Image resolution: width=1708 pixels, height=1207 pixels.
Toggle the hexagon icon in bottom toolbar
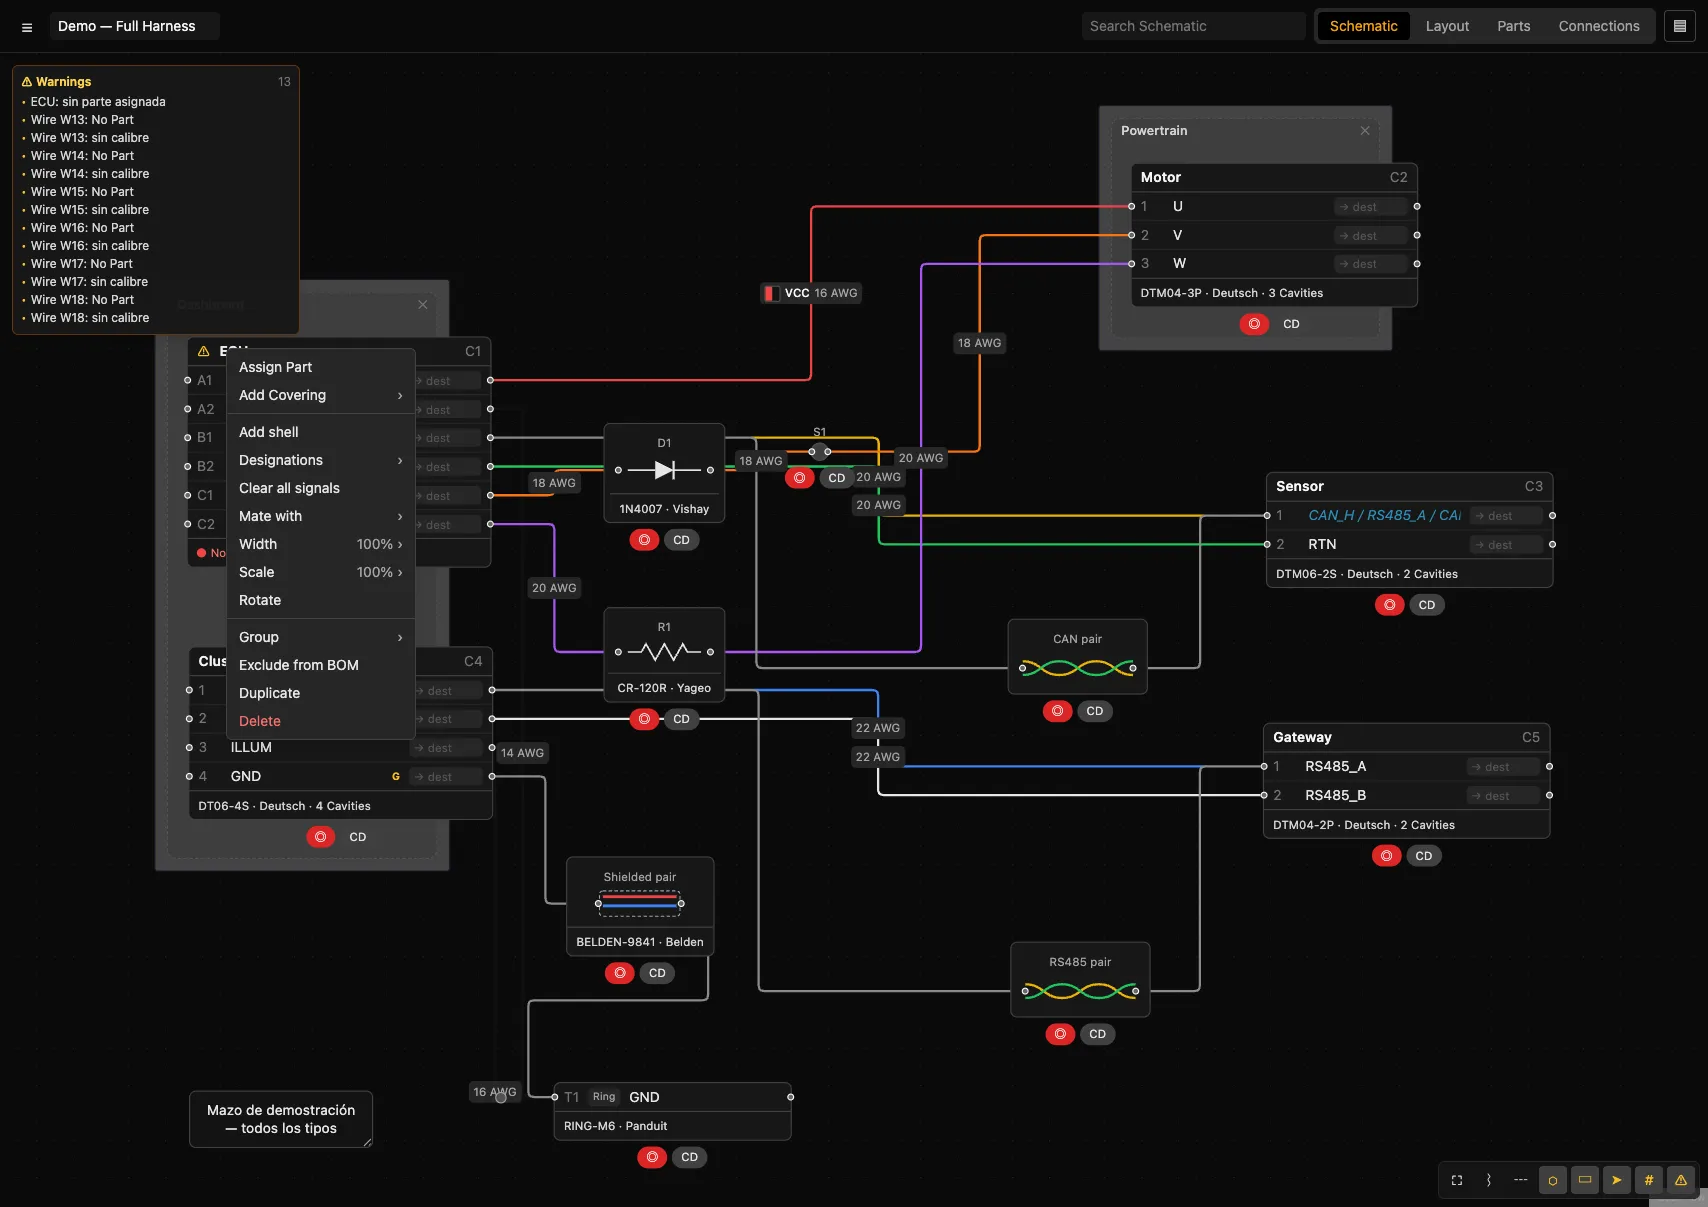(x=1553, y=1180)
